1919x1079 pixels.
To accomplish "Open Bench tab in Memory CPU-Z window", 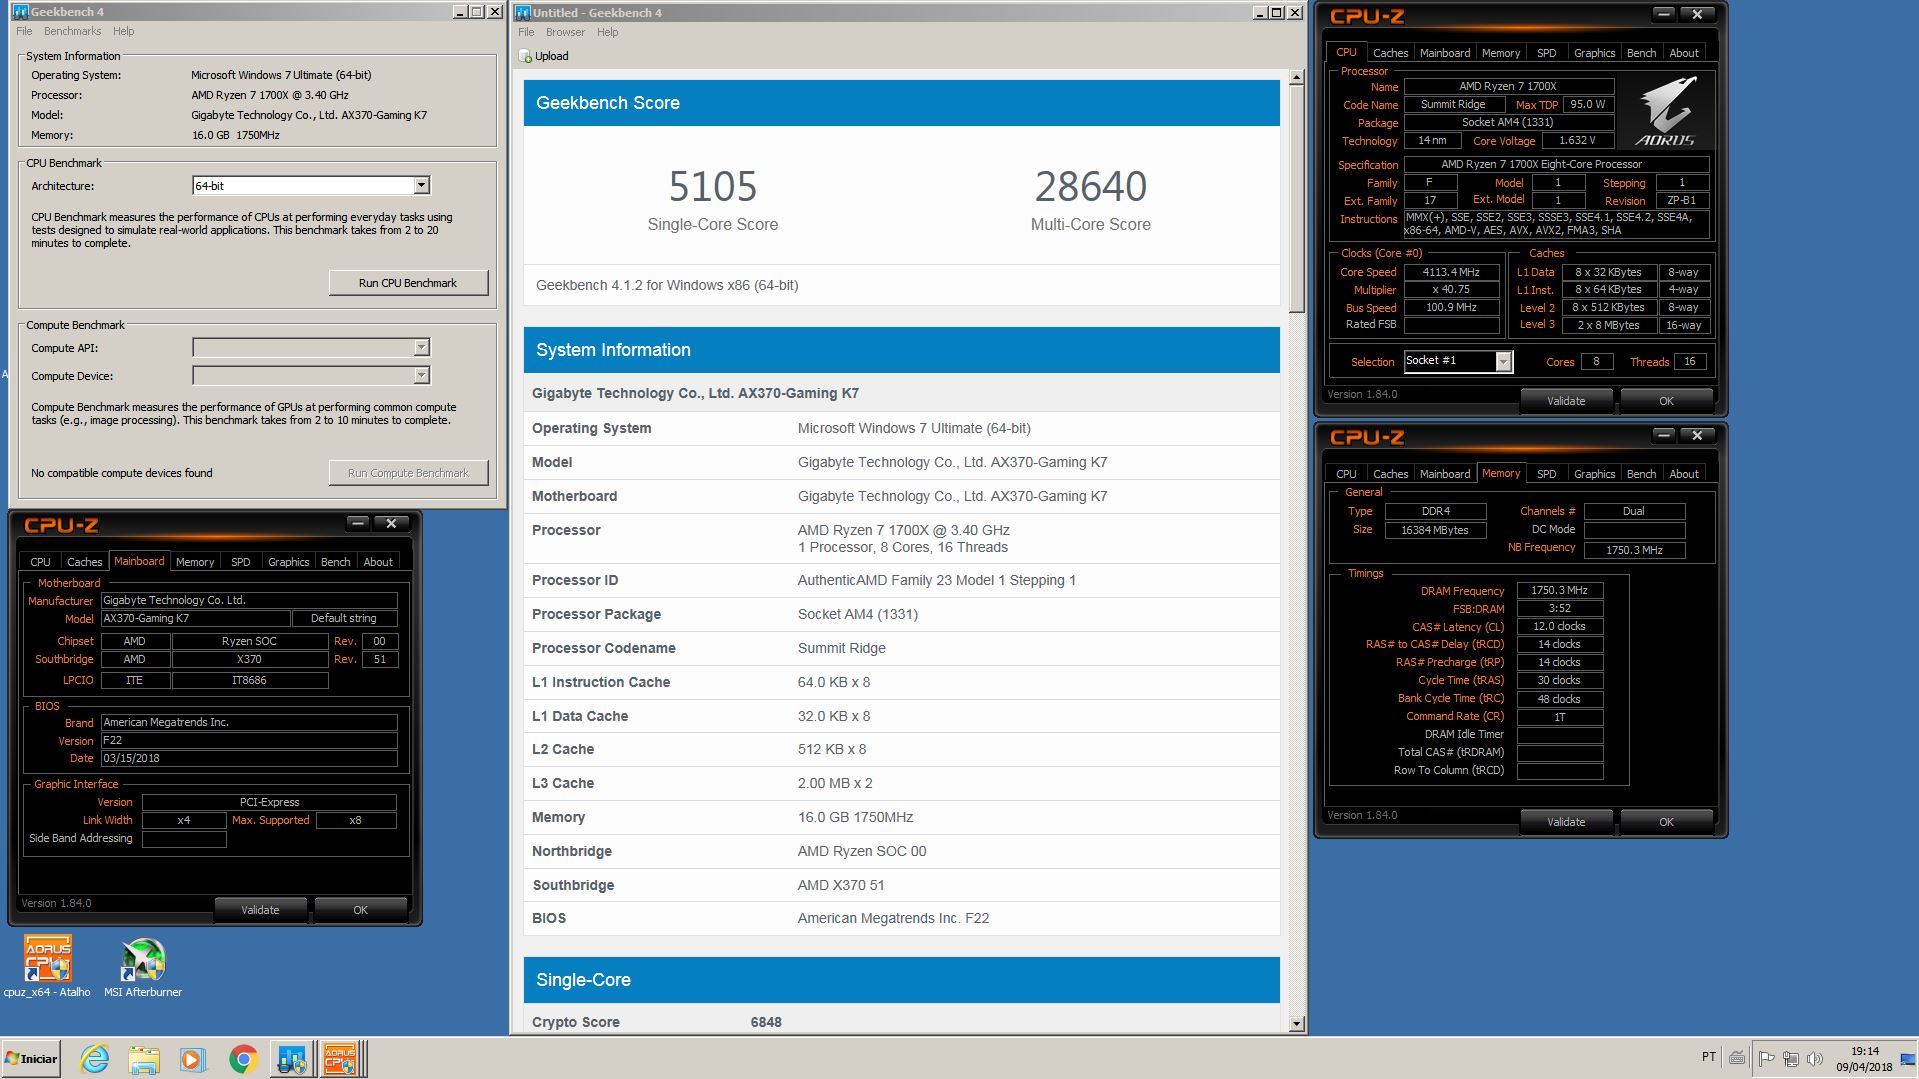I will point(1641,474).
